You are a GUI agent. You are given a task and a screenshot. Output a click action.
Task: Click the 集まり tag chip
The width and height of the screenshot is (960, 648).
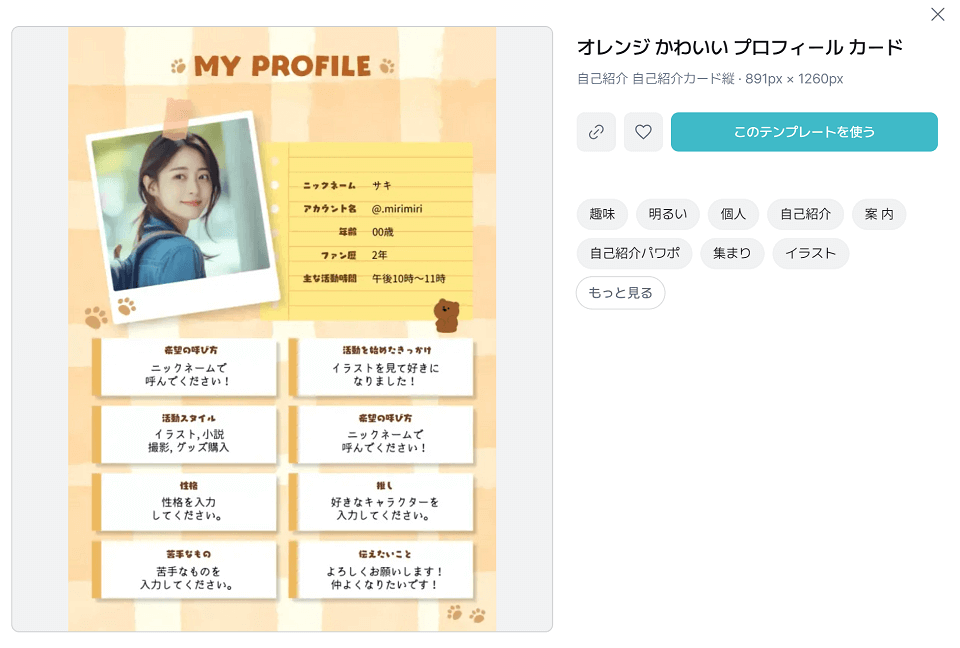[x=732, y=253]
